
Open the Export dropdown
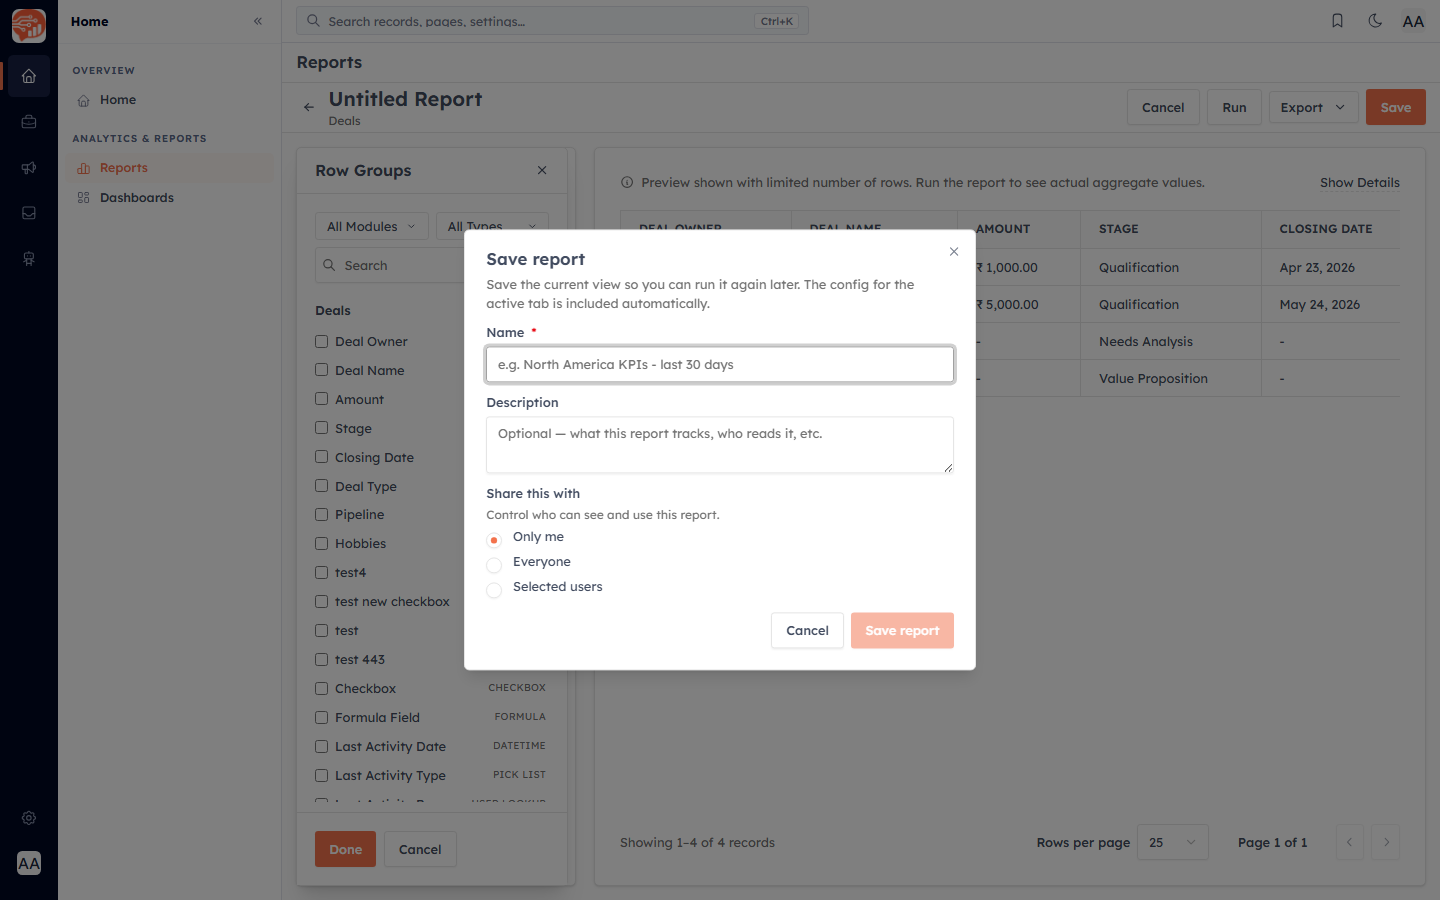(1313, 107)
